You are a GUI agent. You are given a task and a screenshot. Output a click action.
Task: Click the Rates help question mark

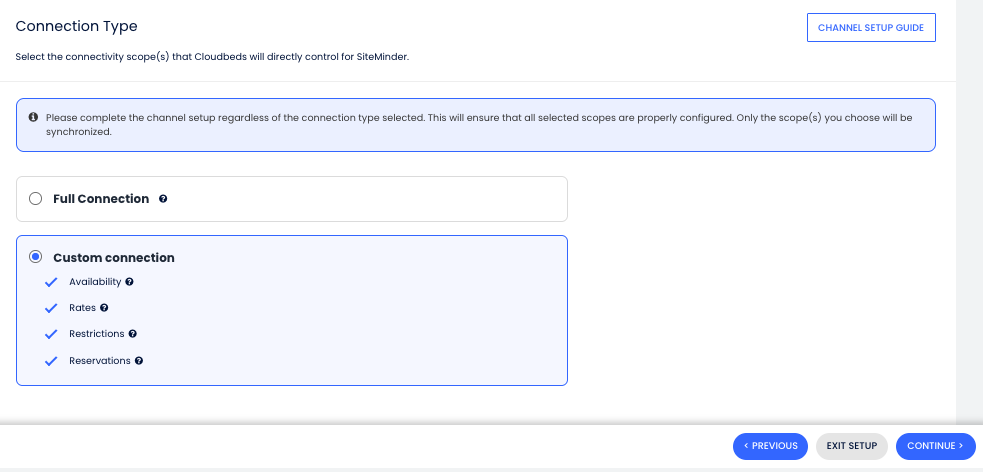[104, 308]
